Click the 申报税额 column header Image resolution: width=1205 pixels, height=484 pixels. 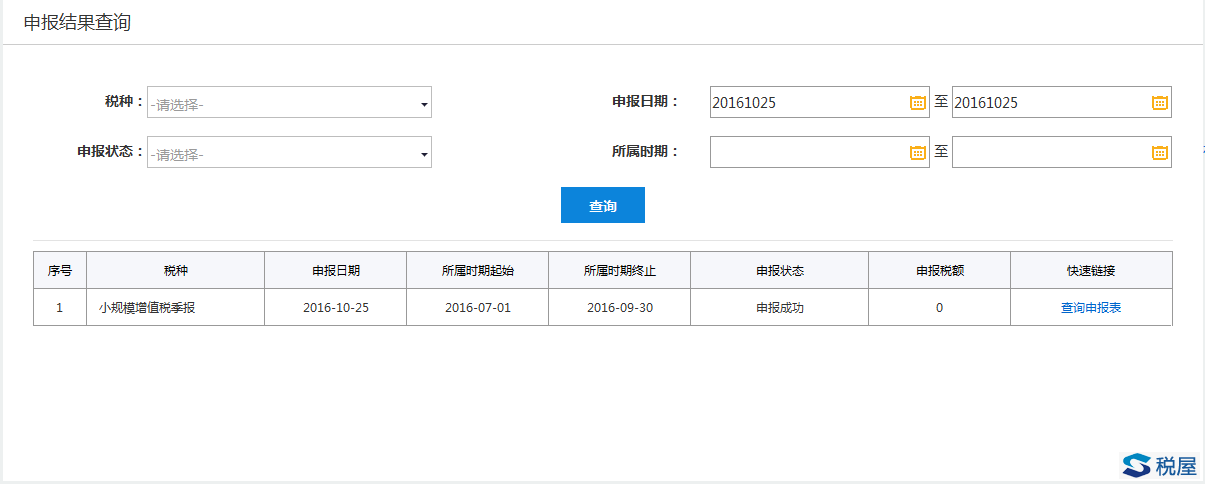[x=939, y=270]
